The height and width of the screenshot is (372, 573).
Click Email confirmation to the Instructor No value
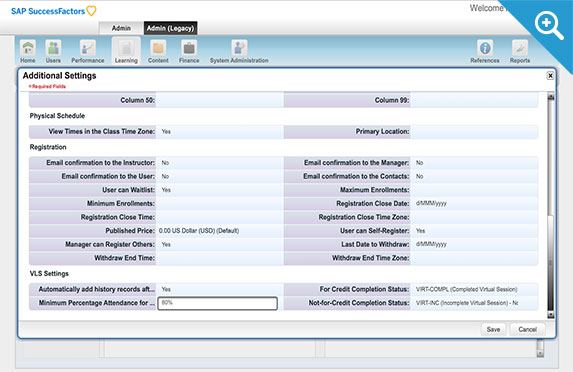pos(165,163)
